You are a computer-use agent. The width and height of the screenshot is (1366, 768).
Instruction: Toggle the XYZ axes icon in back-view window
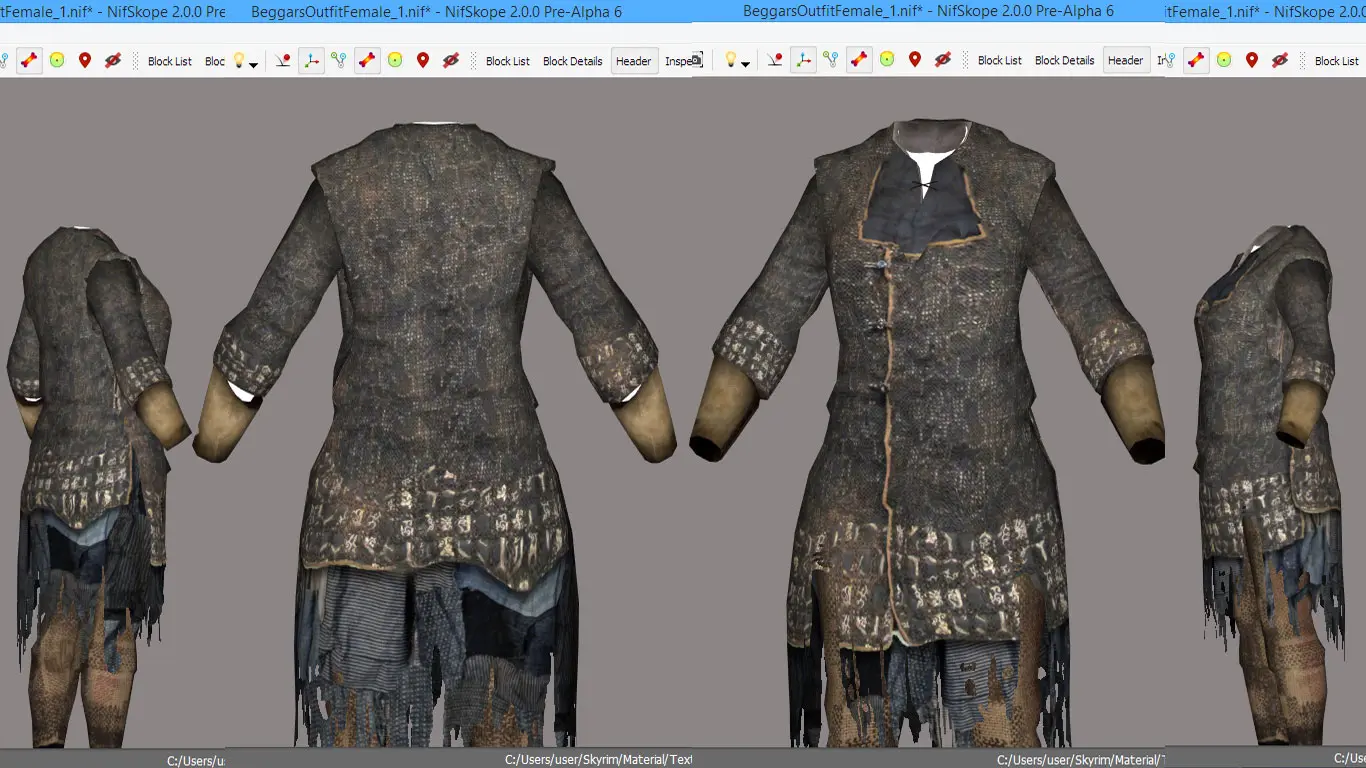[312, 61]
